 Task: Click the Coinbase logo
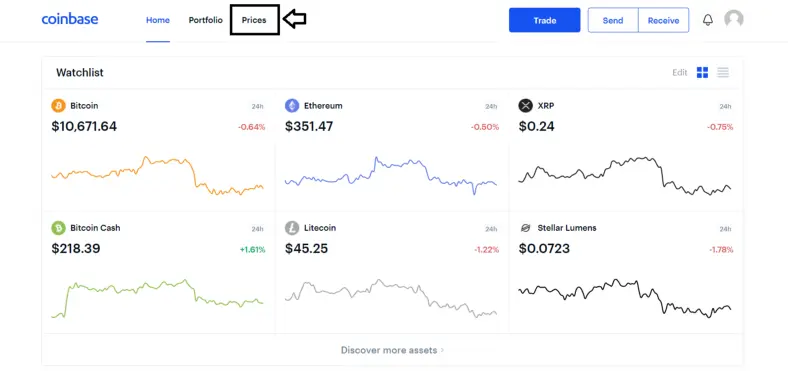pyautogui.click(x=70, y=20)
